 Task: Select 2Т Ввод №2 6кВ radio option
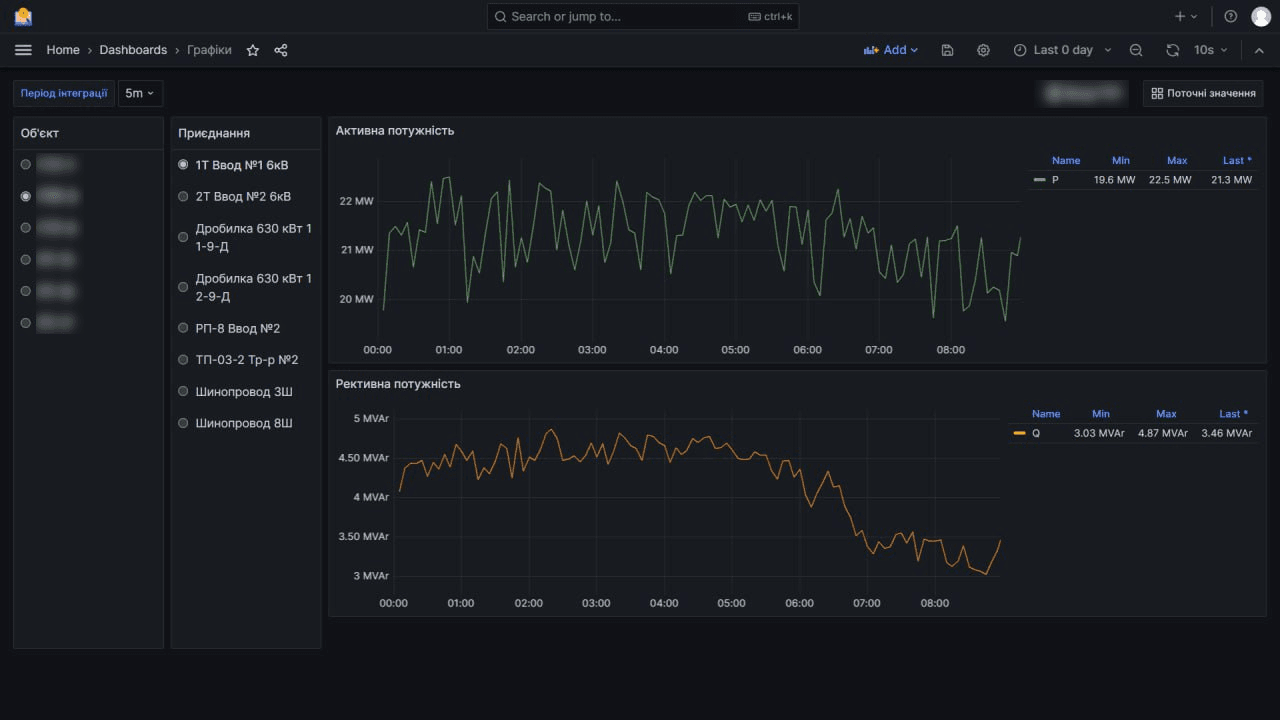click(183, 197)
